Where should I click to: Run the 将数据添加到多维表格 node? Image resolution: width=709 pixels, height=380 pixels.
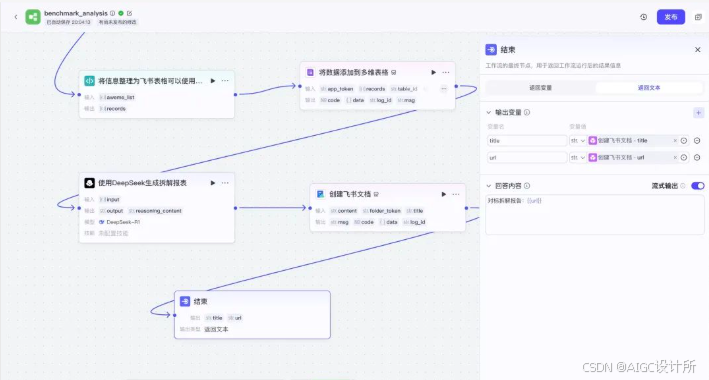pos(433,72)
